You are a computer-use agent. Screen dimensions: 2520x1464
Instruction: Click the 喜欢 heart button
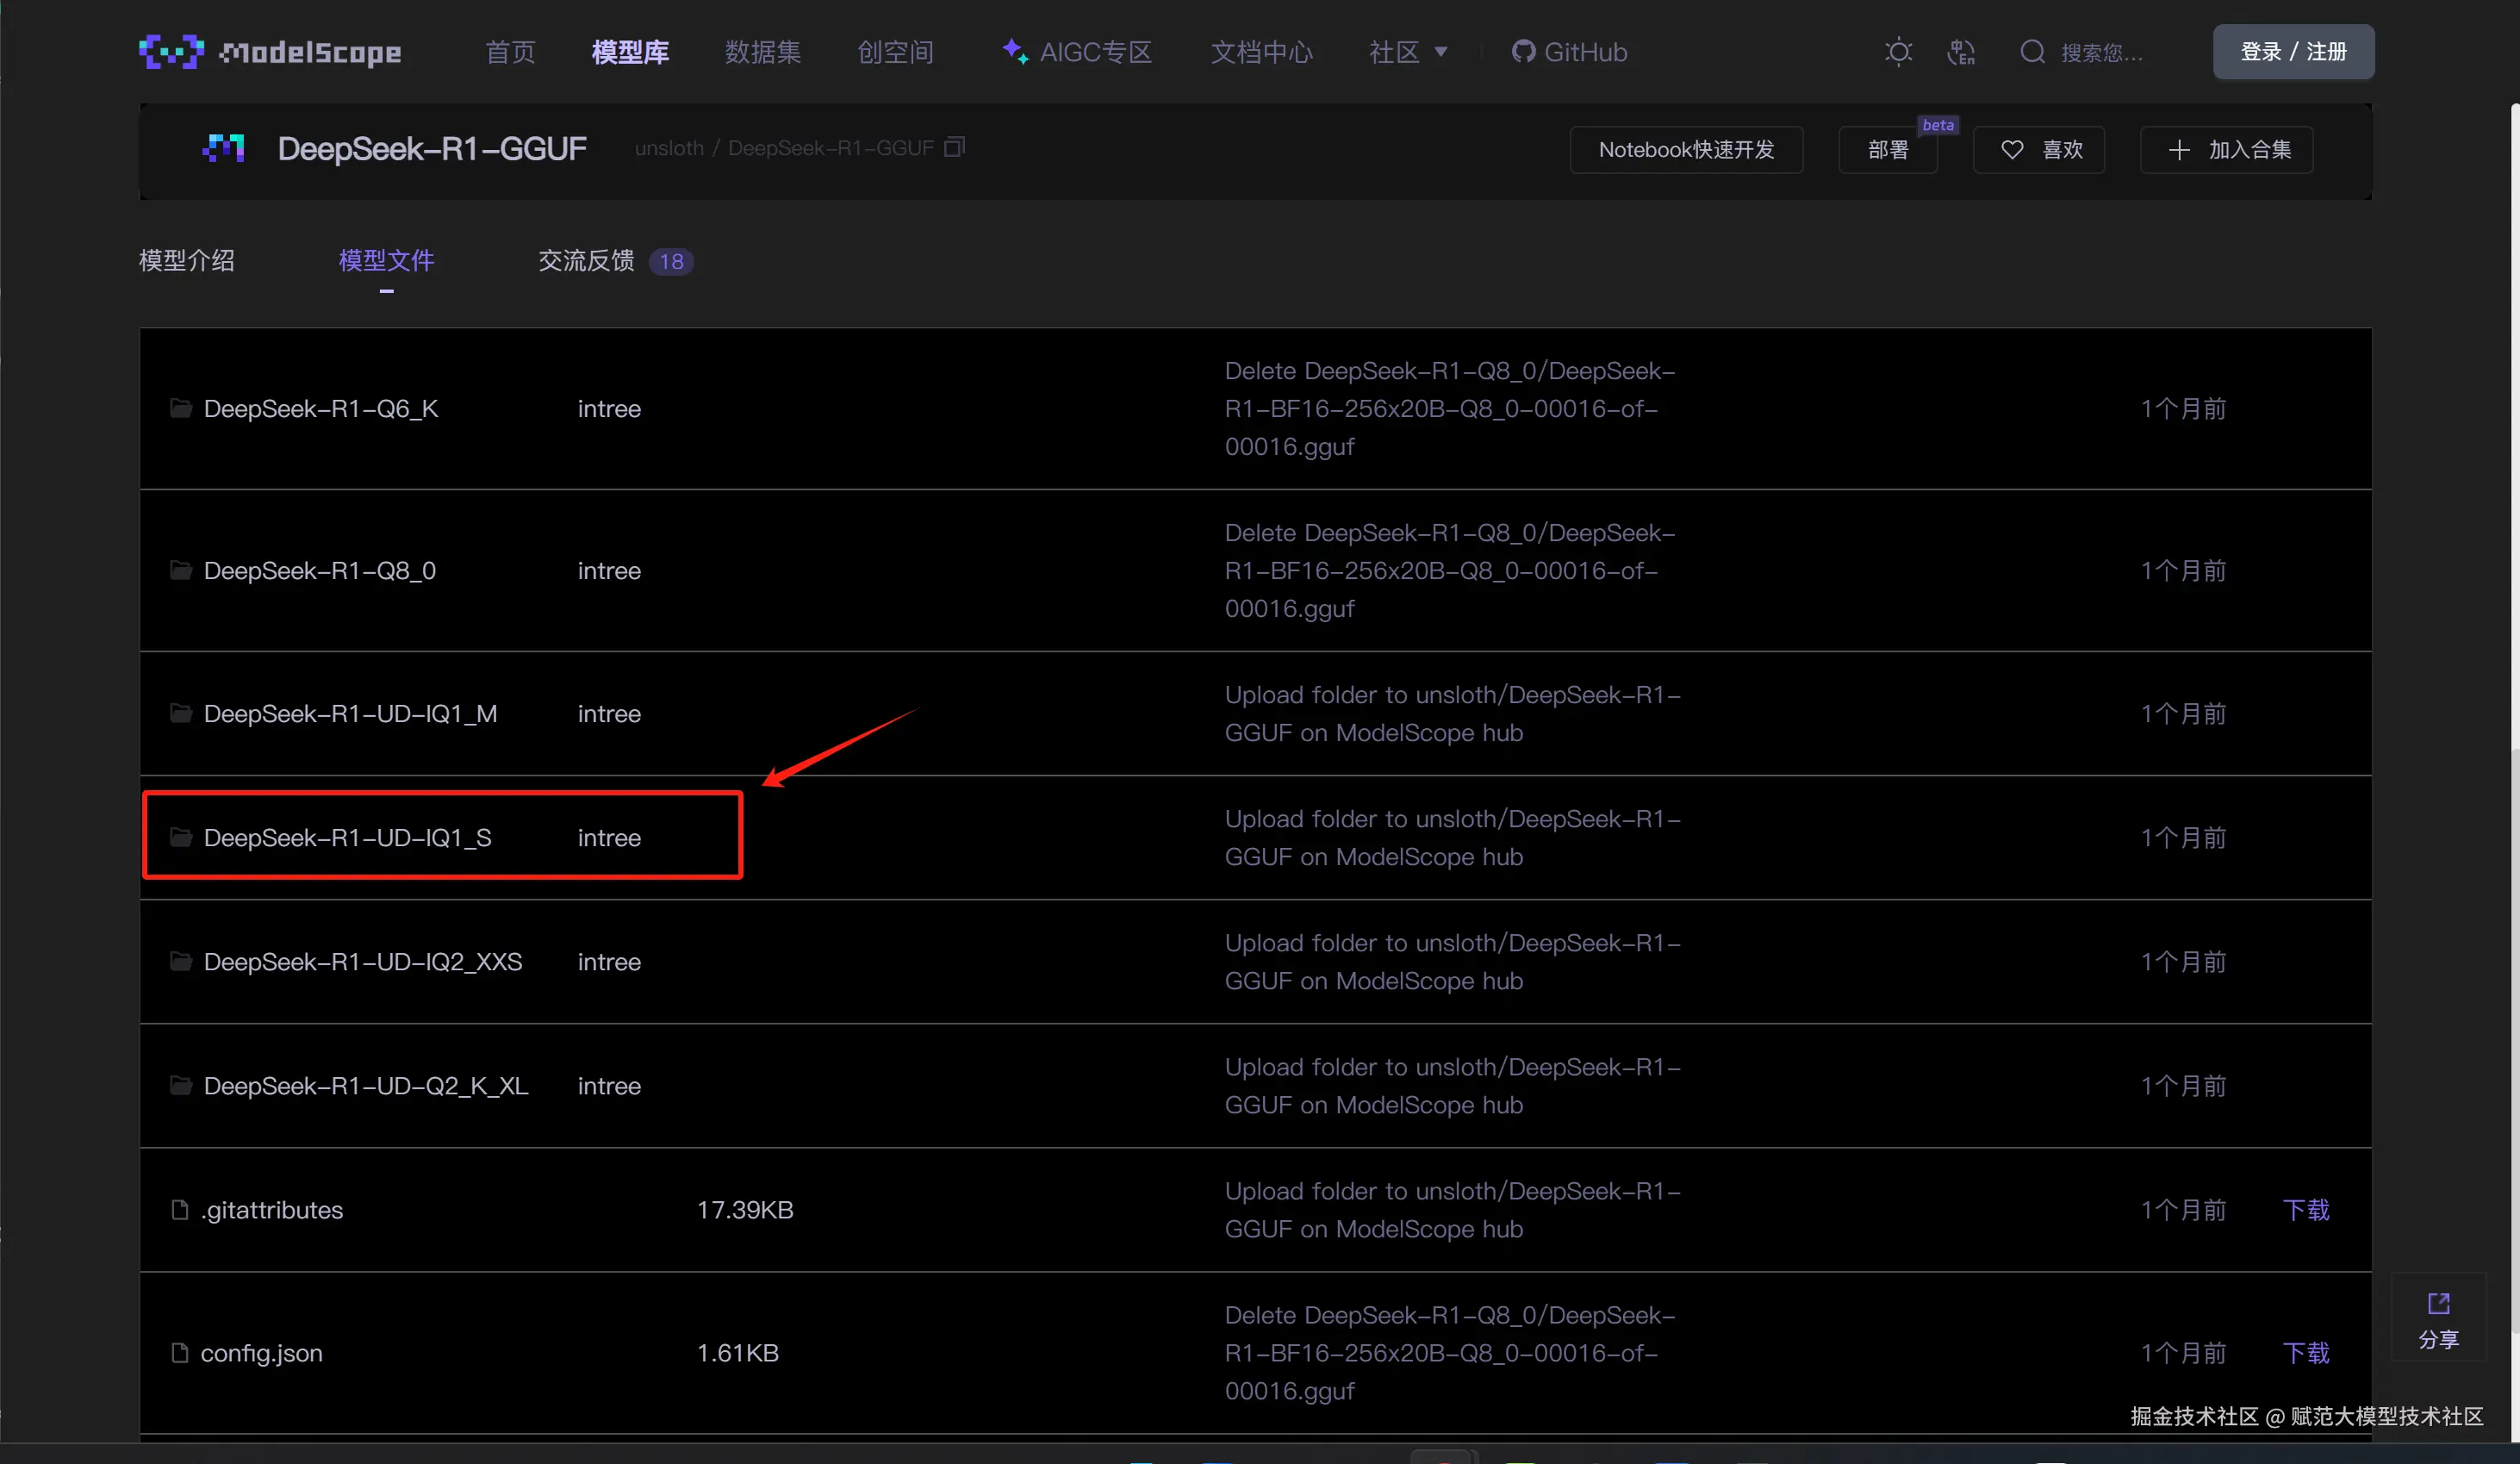click(2040, 150)
